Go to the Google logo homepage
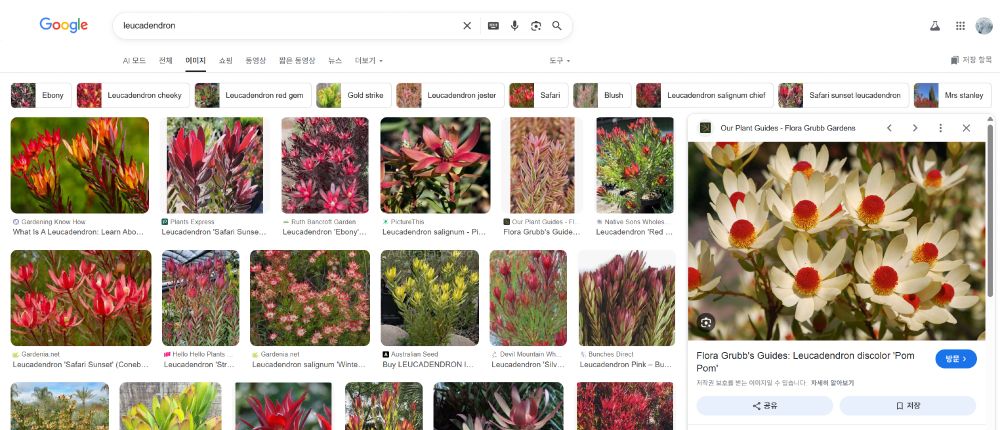1000x430 pixels. tap(64, 25)
